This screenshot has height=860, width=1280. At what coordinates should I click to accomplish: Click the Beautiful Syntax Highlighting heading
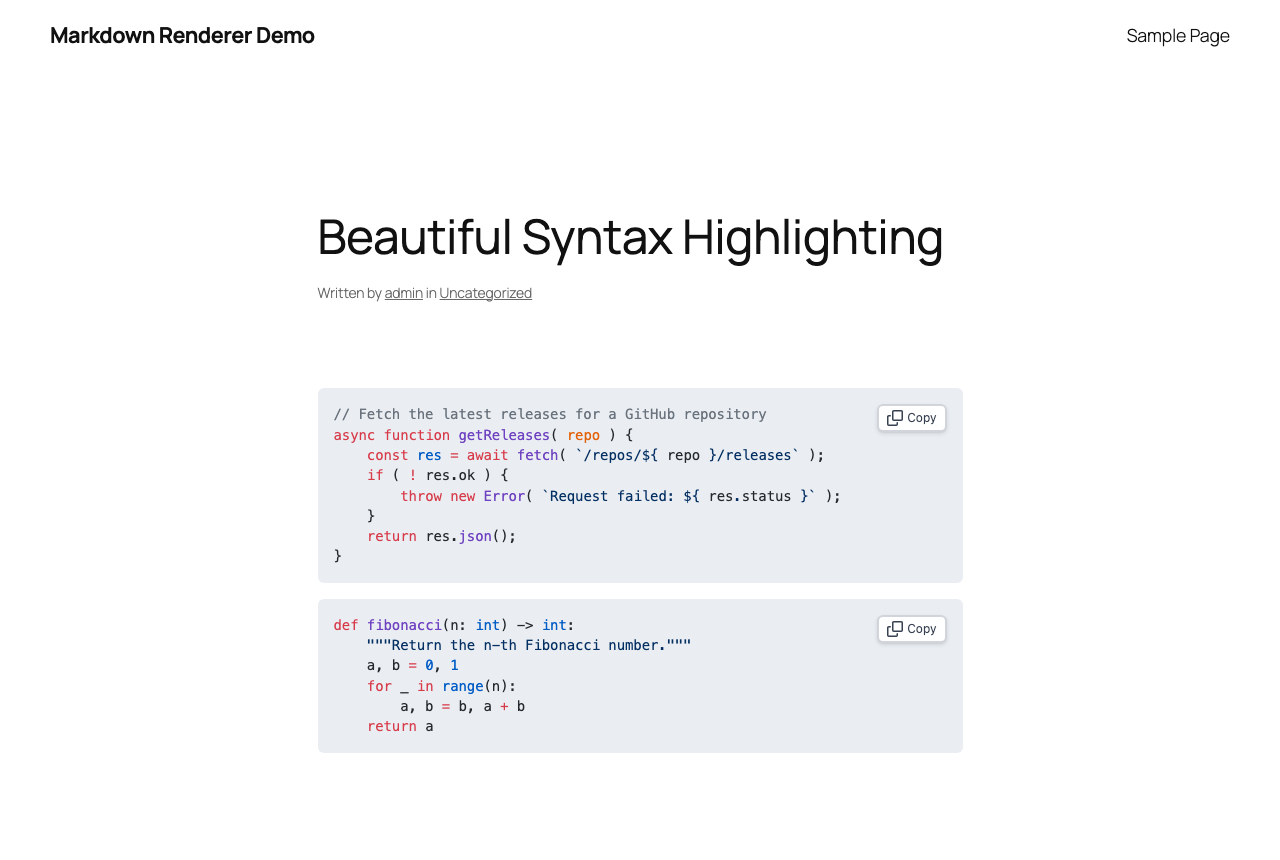(x=630, y=237)
